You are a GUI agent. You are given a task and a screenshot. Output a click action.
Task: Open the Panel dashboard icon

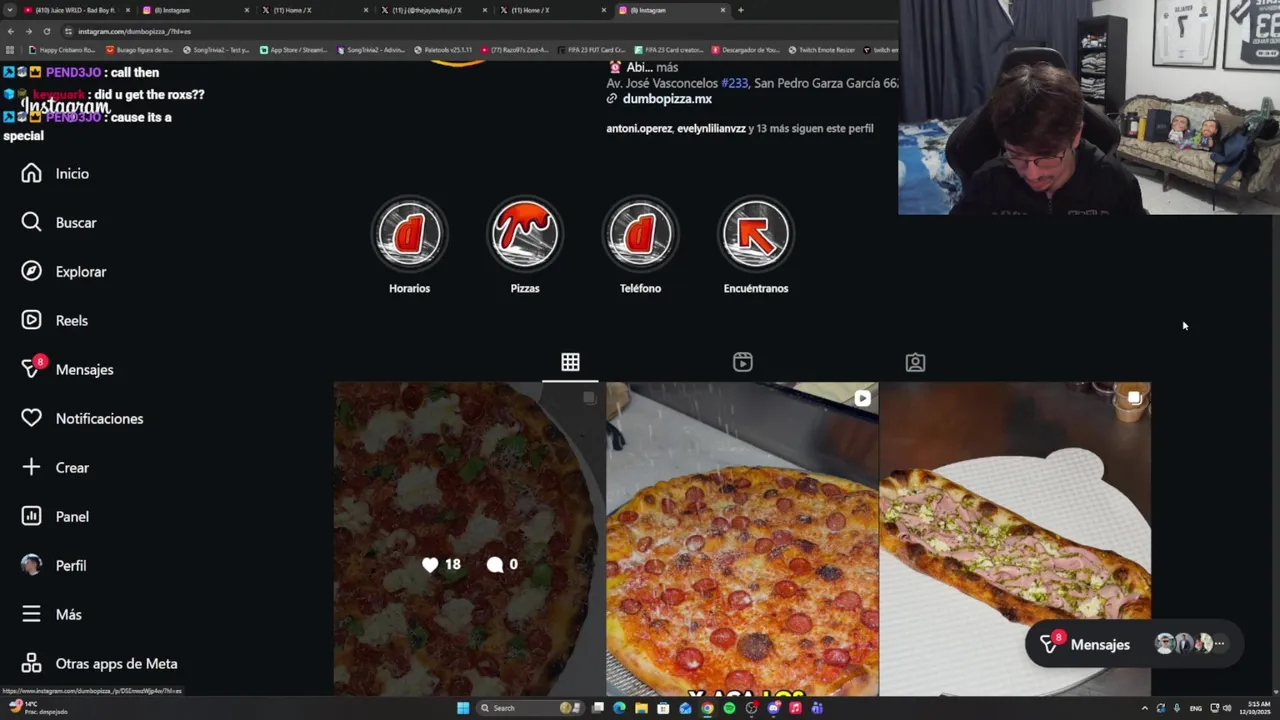click(x=31, y=517)
